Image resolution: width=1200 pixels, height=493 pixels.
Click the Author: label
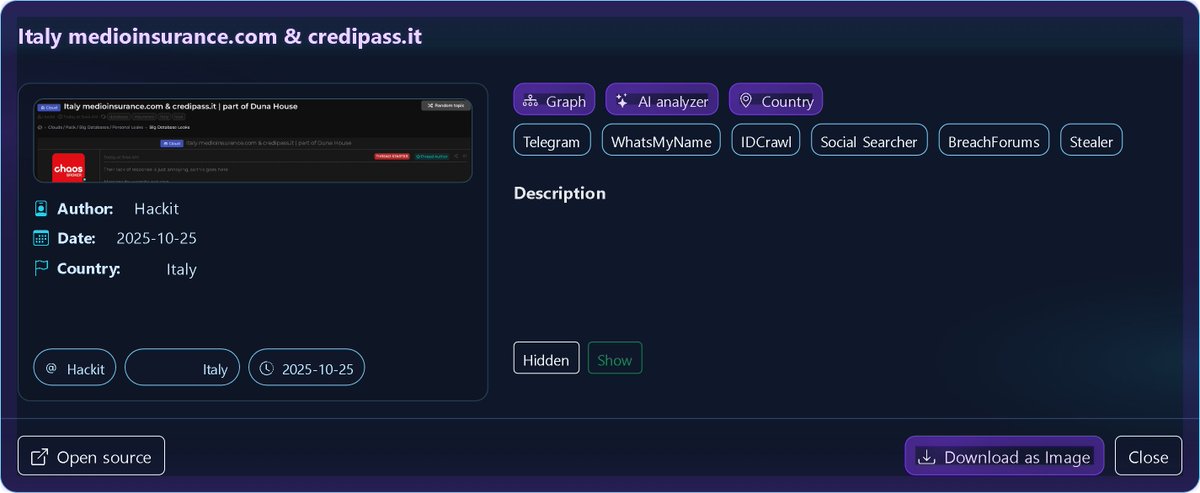coord(87,209)
